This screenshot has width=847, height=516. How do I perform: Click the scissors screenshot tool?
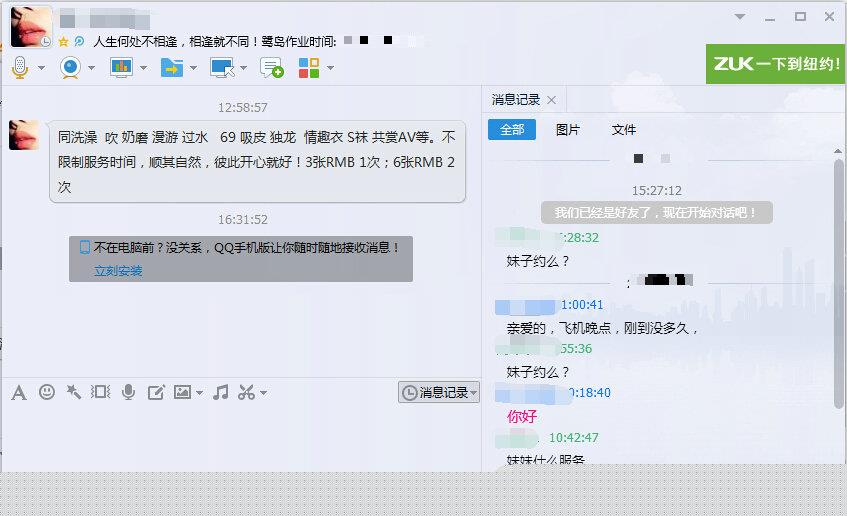pyautogui.click(x=246, y=392)
